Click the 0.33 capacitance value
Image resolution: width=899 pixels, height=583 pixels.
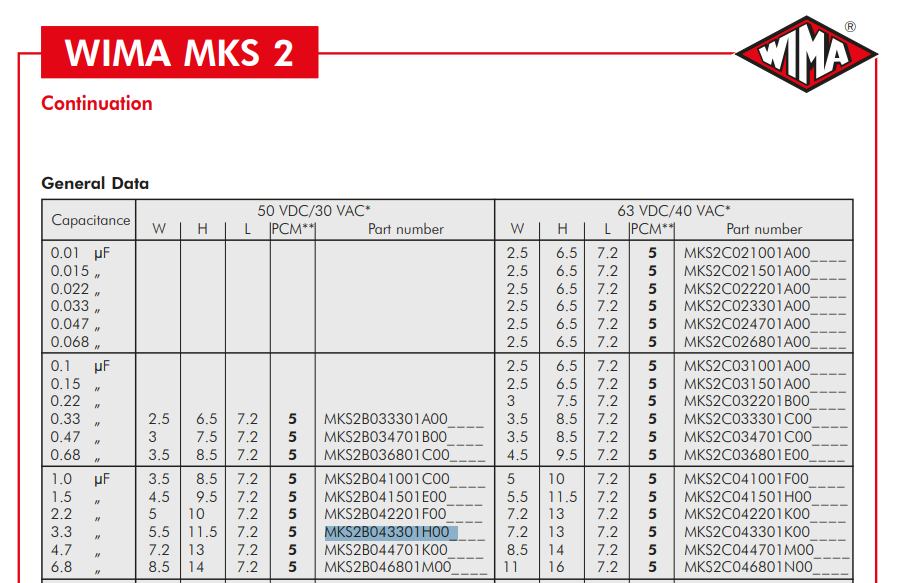click(65, 419)
